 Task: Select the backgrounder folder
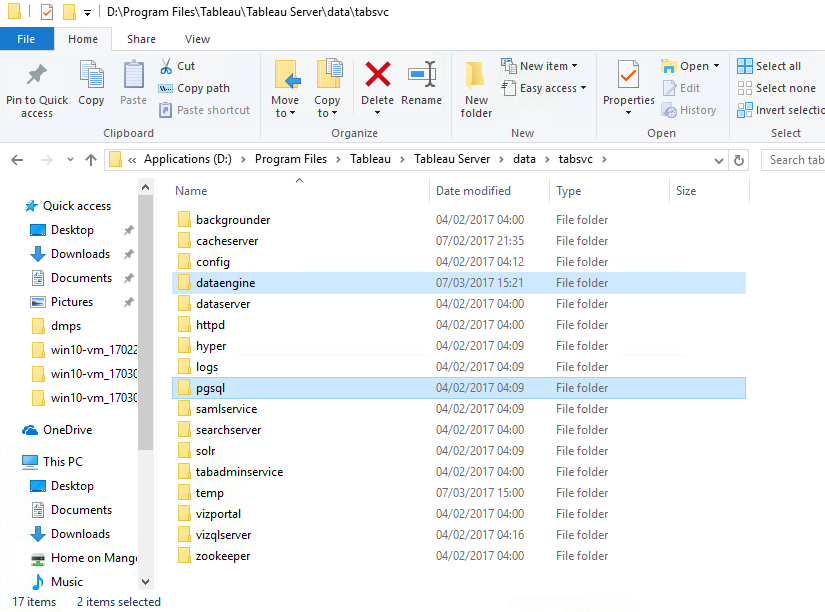pos(459,220)
